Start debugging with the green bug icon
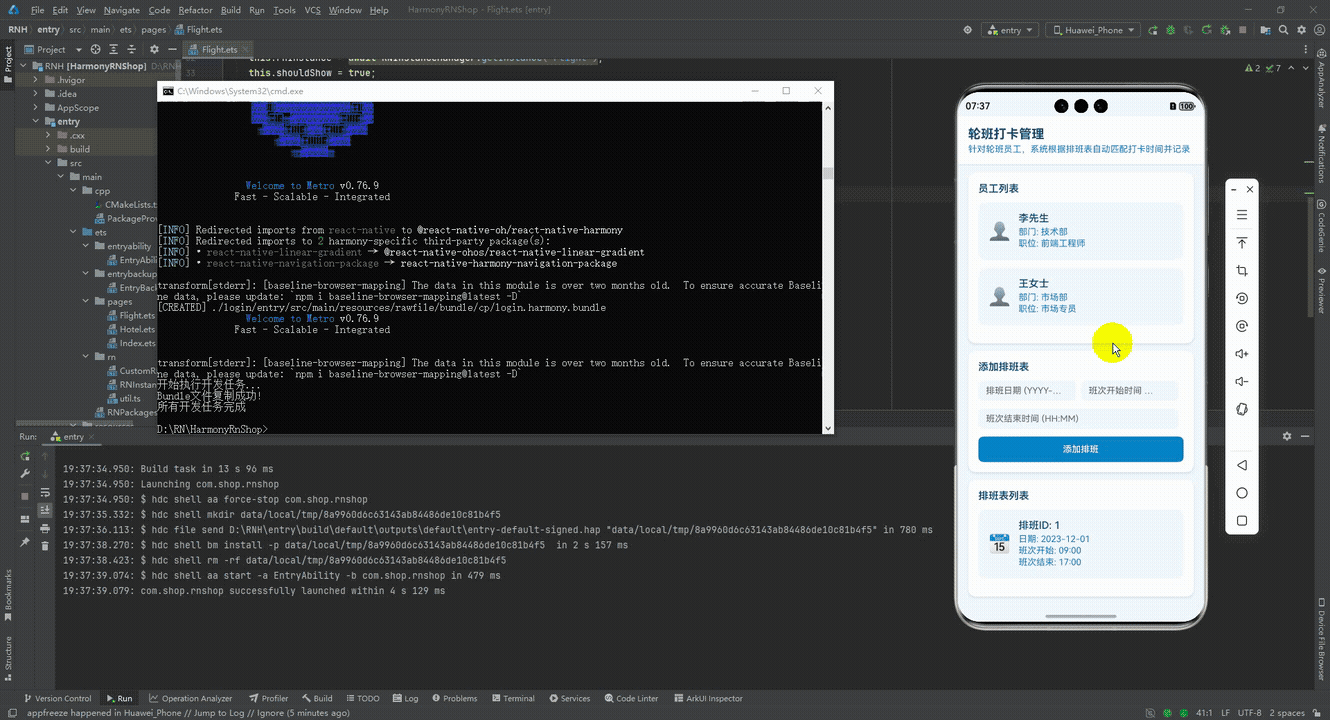The width and height of the screenshot is (1330, 720). click(x=1171, y=30)
